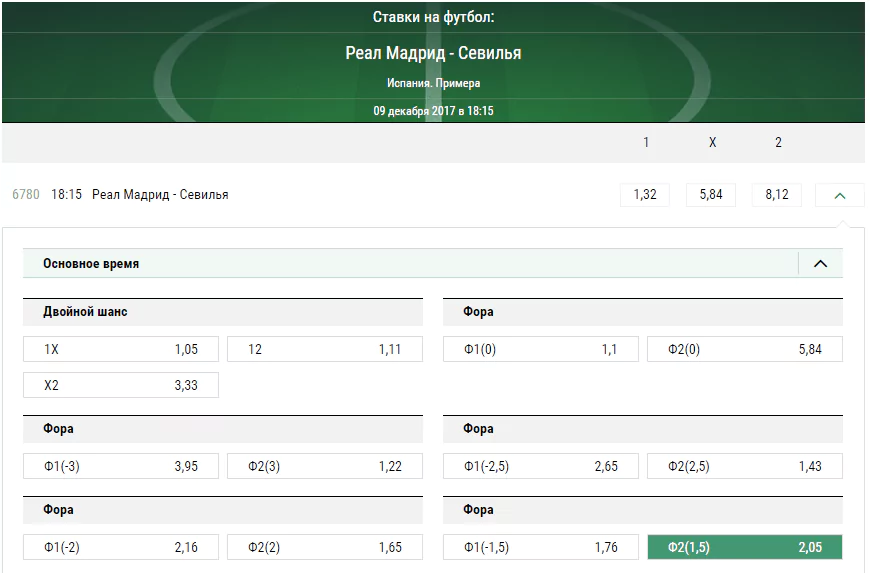
Task: Click the banner title Реал Мадрид - Севилья
Action: pos(433,53)
